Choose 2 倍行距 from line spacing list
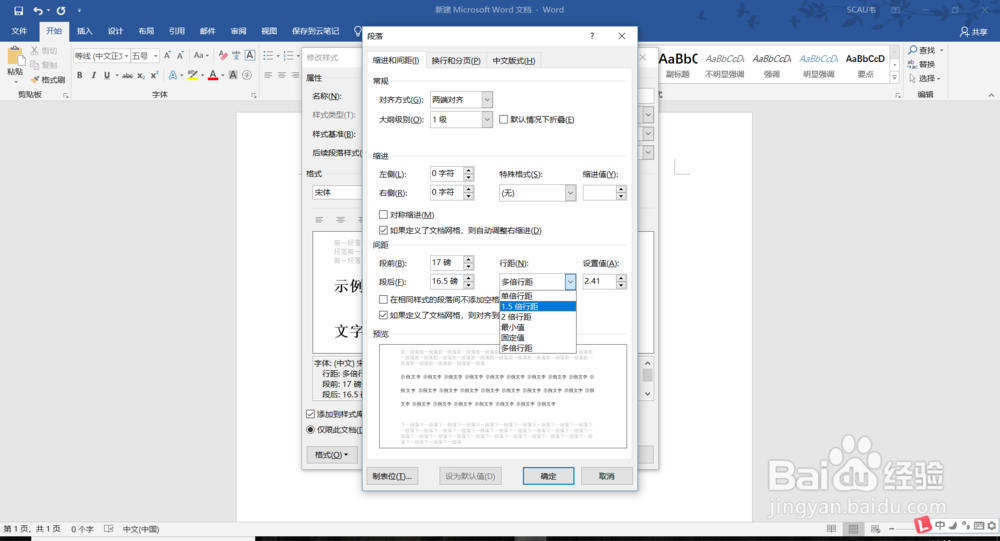The image size is (1000, 541). coord(538,317)
